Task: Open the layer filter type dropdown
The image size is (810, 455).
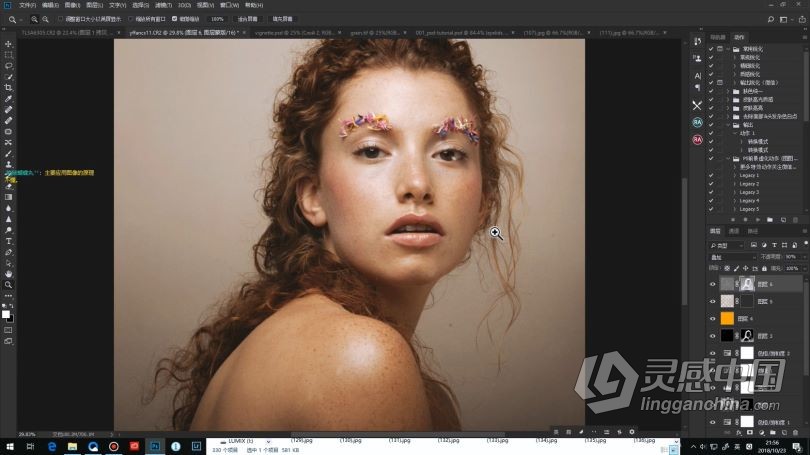Action: point(726,245)
